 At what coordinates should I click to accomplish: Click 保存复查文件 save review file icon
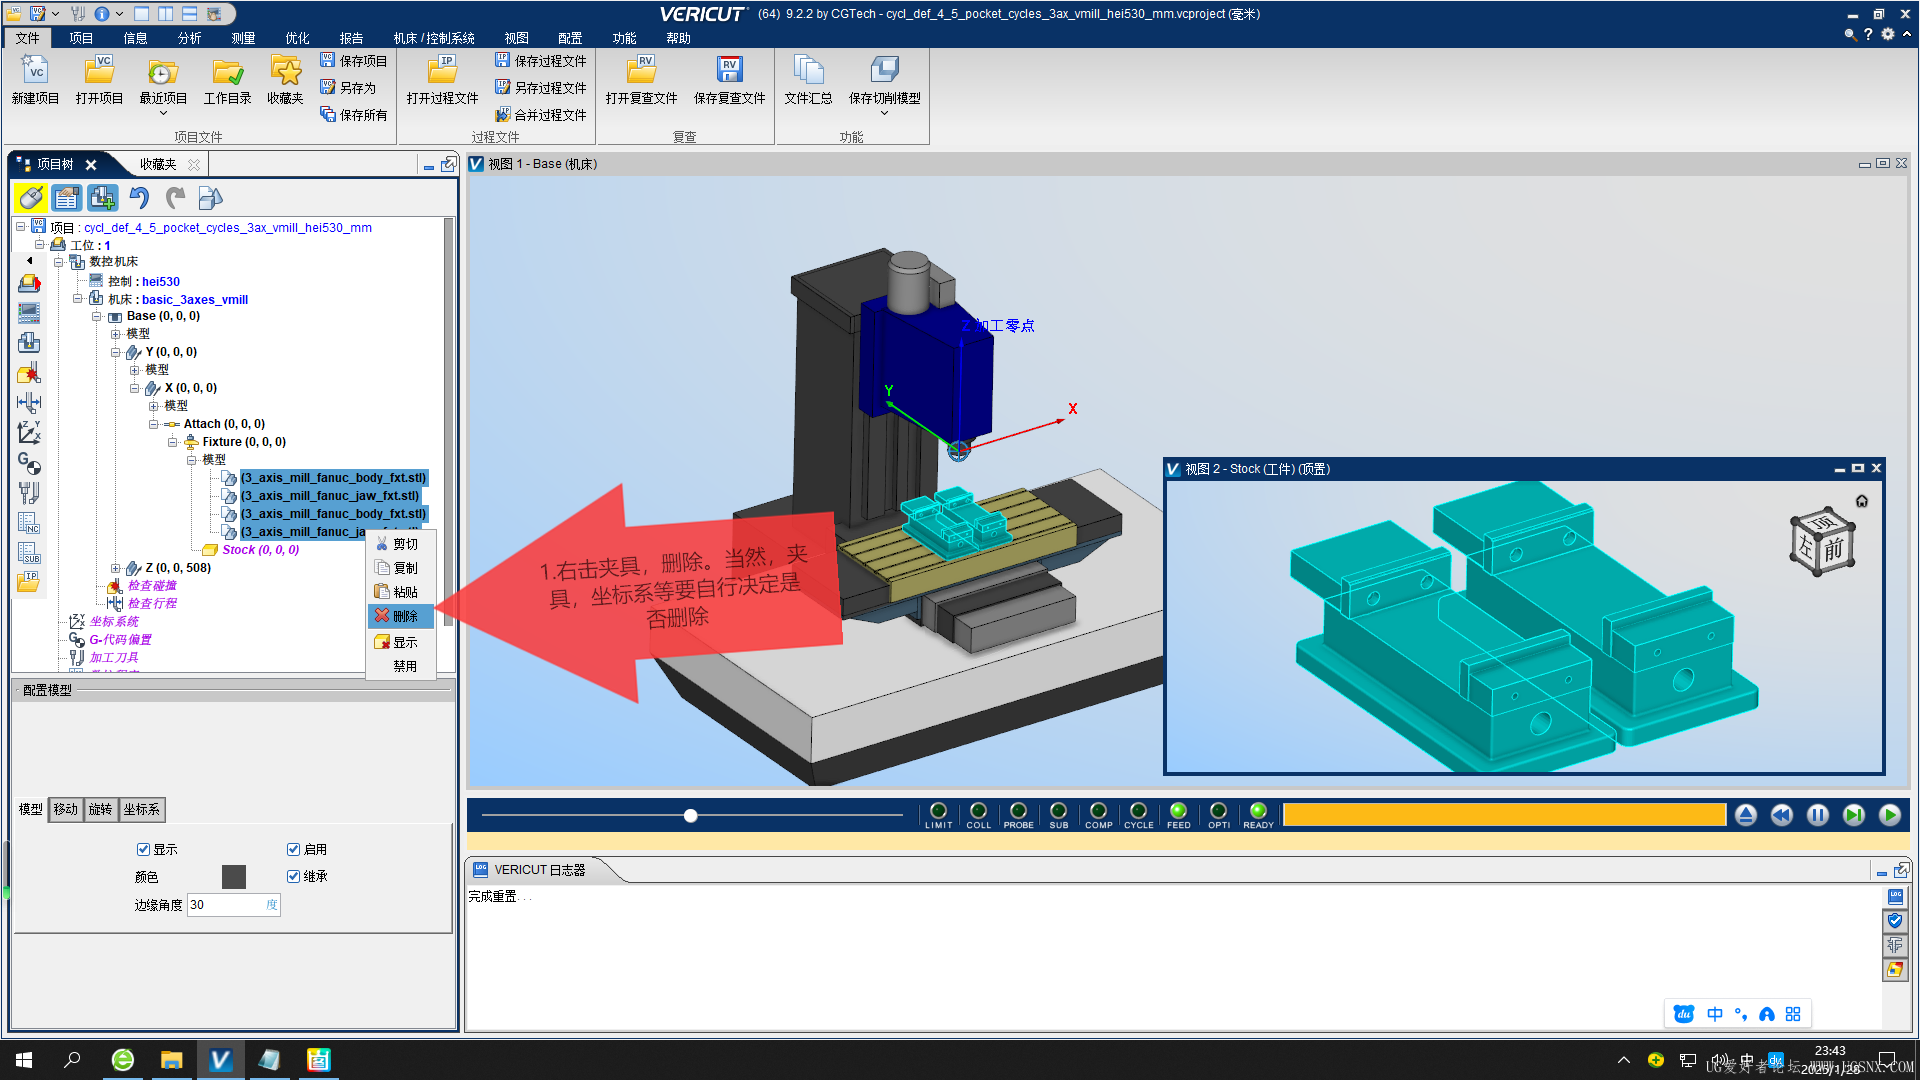tap(729, 80)
